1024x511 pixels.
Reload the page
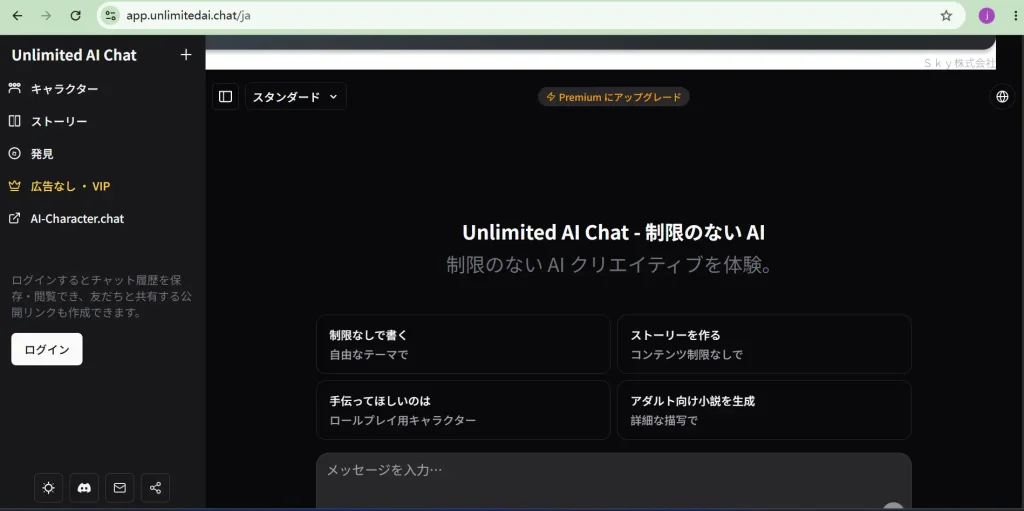[75, 16]
